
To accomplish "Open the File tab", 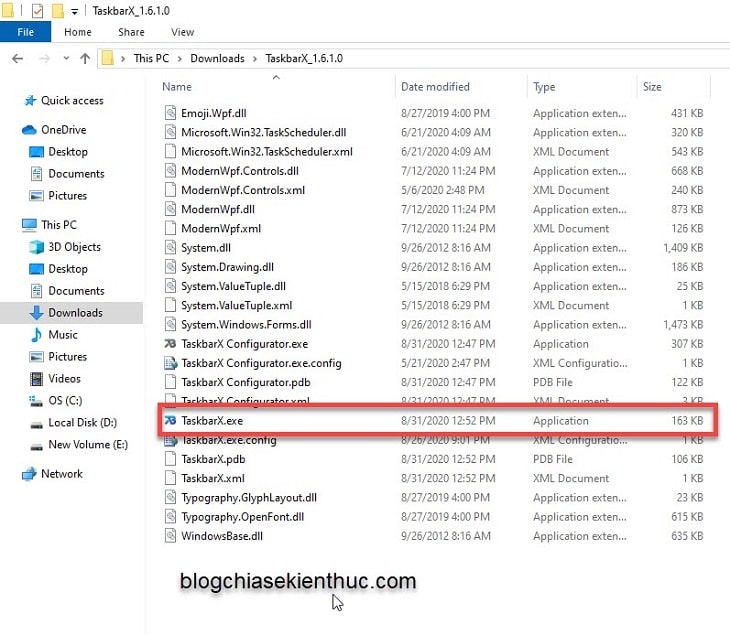I will (26, 32).
